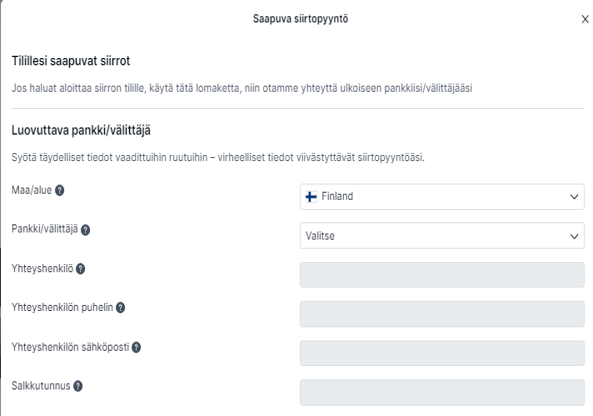The width and height of the screenshot is (593, 416).
Task: Select the Yhteyshenkilön sähköposti text box
Action: [x=442, y=353]
